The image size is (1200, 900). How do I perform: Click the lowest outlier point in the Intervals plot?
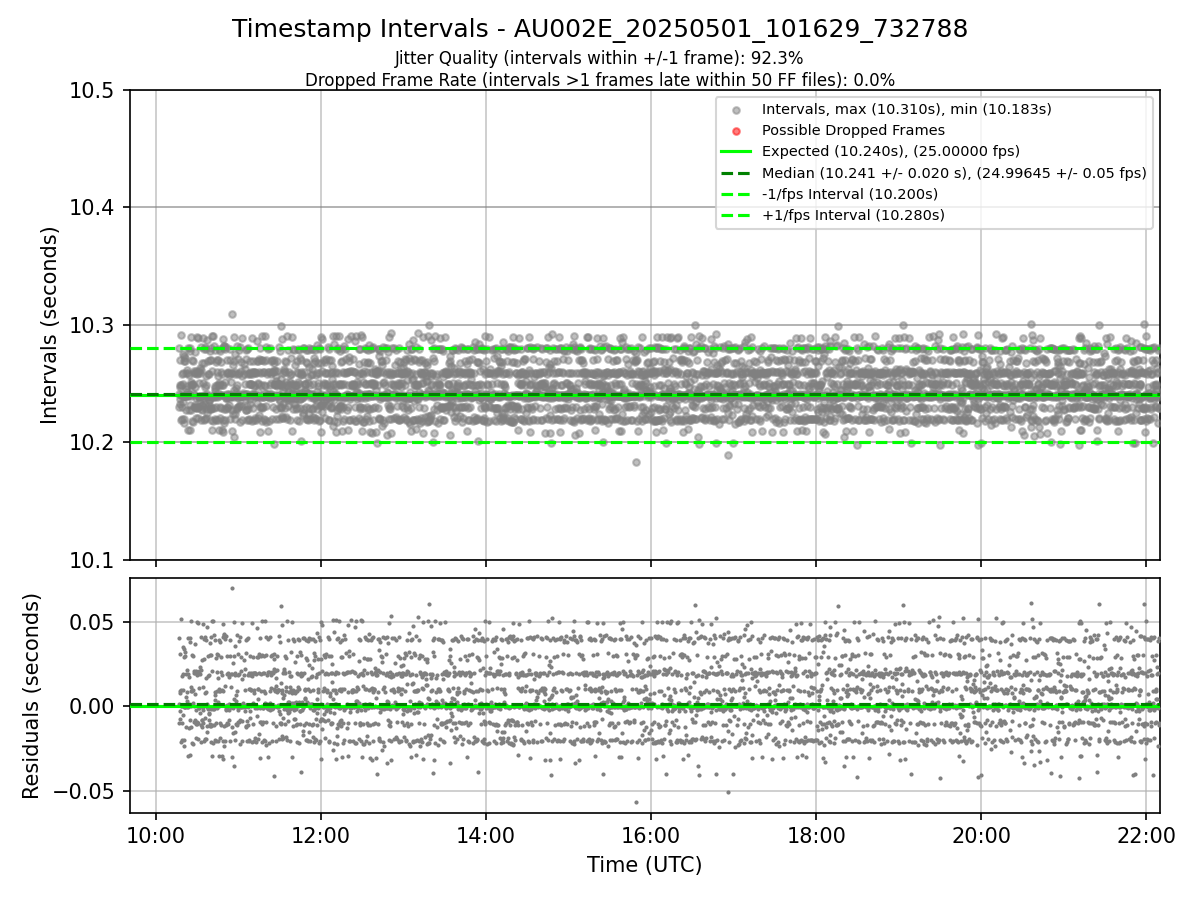[x=636, y=462]
